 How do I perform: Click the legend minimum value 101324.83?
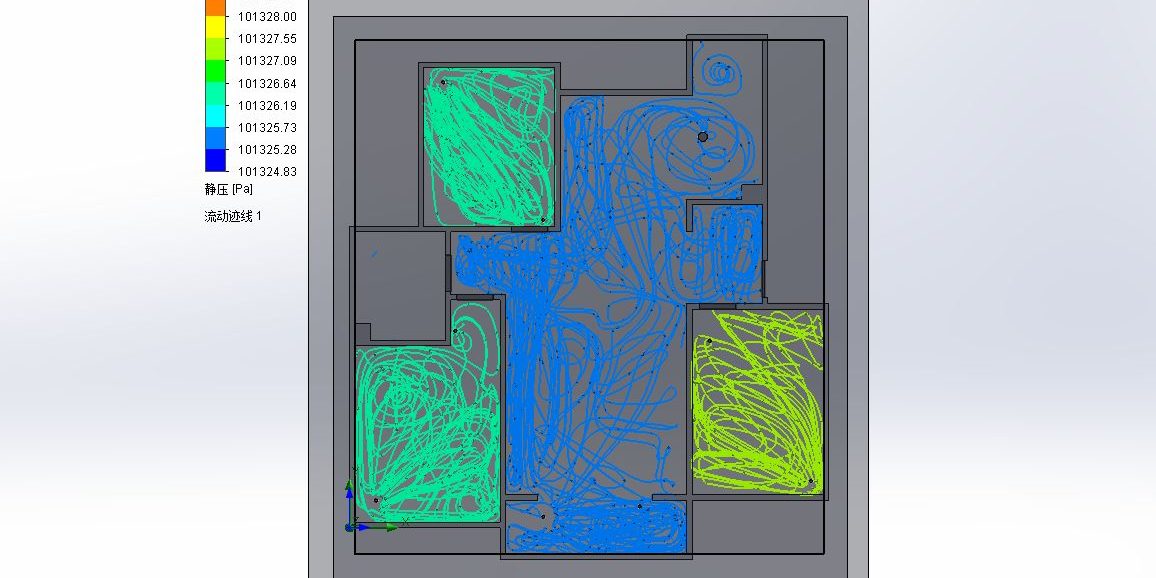267,172
